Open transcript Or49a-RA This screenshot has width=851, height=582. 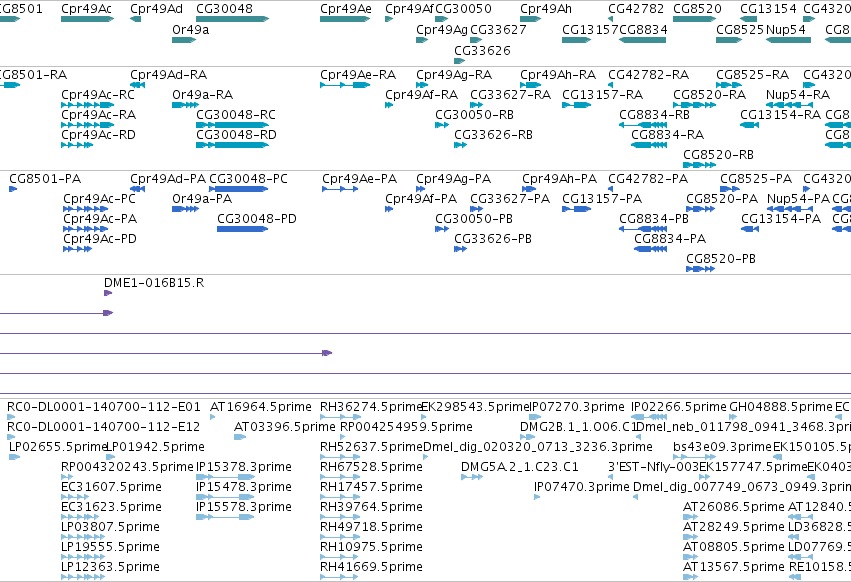point(202,94)
